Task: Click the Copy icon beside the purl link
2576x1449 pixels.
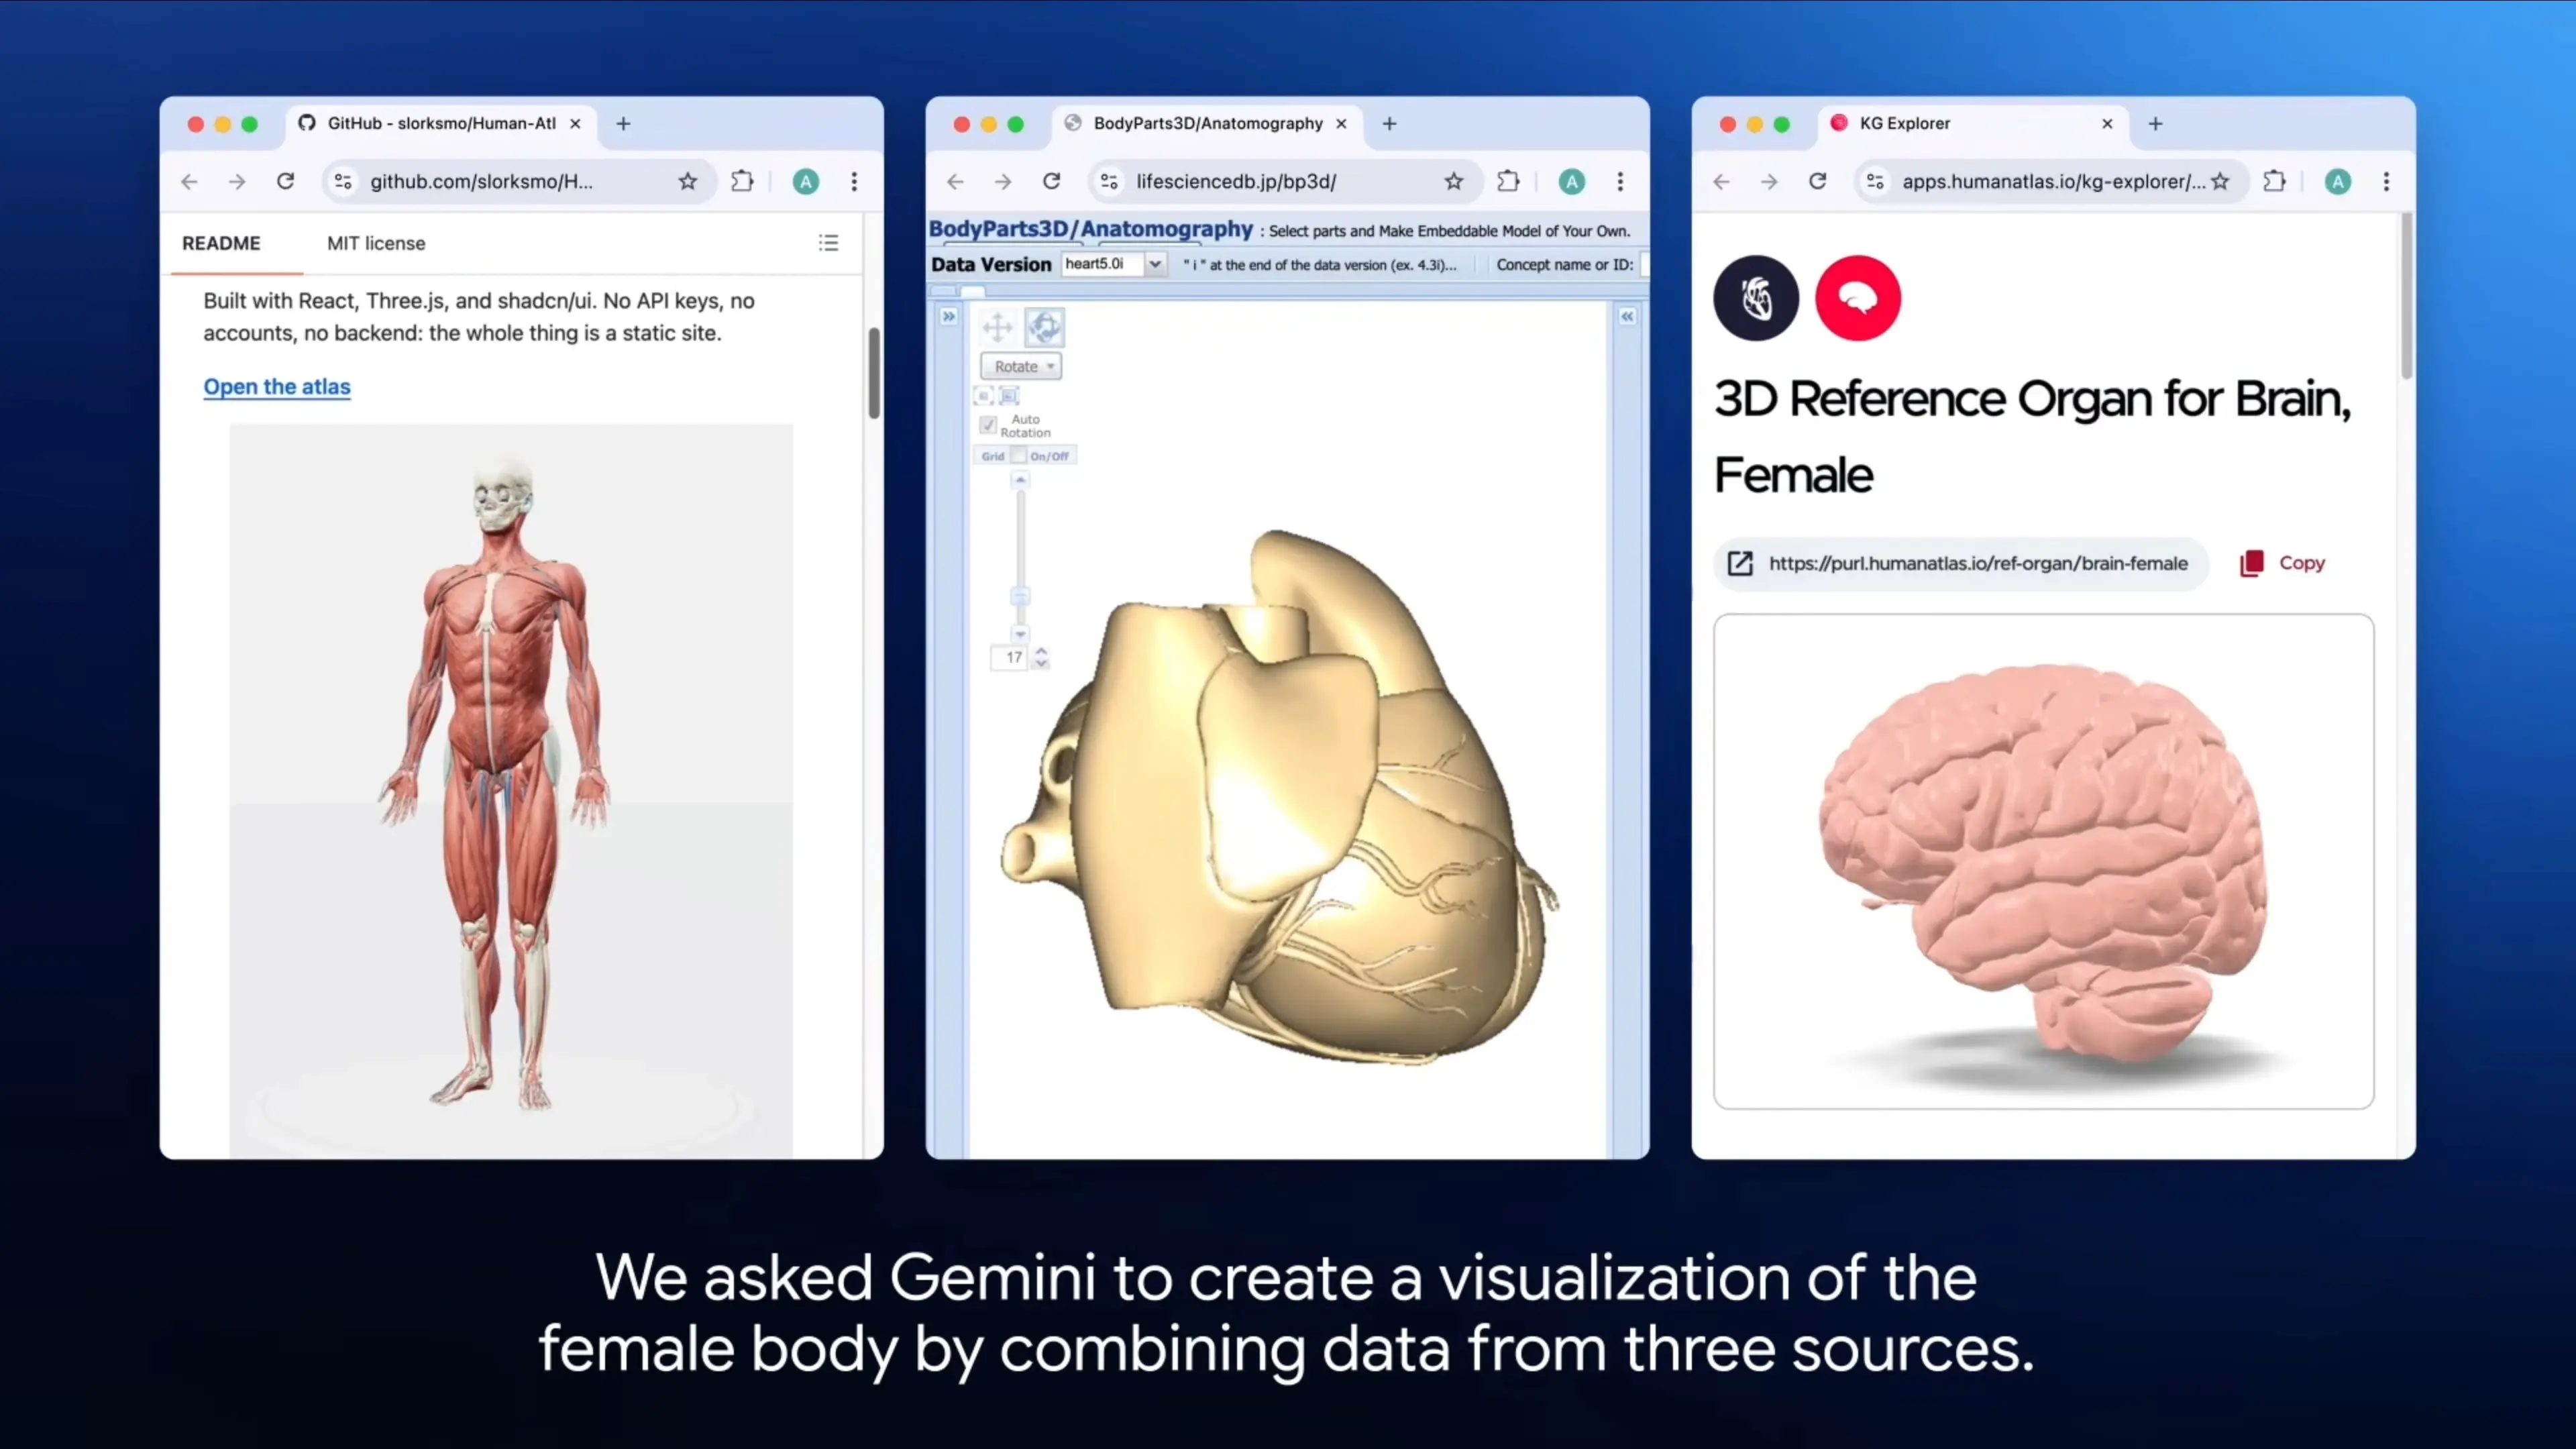Action: pyautogui.click(x=2252, y=563)
